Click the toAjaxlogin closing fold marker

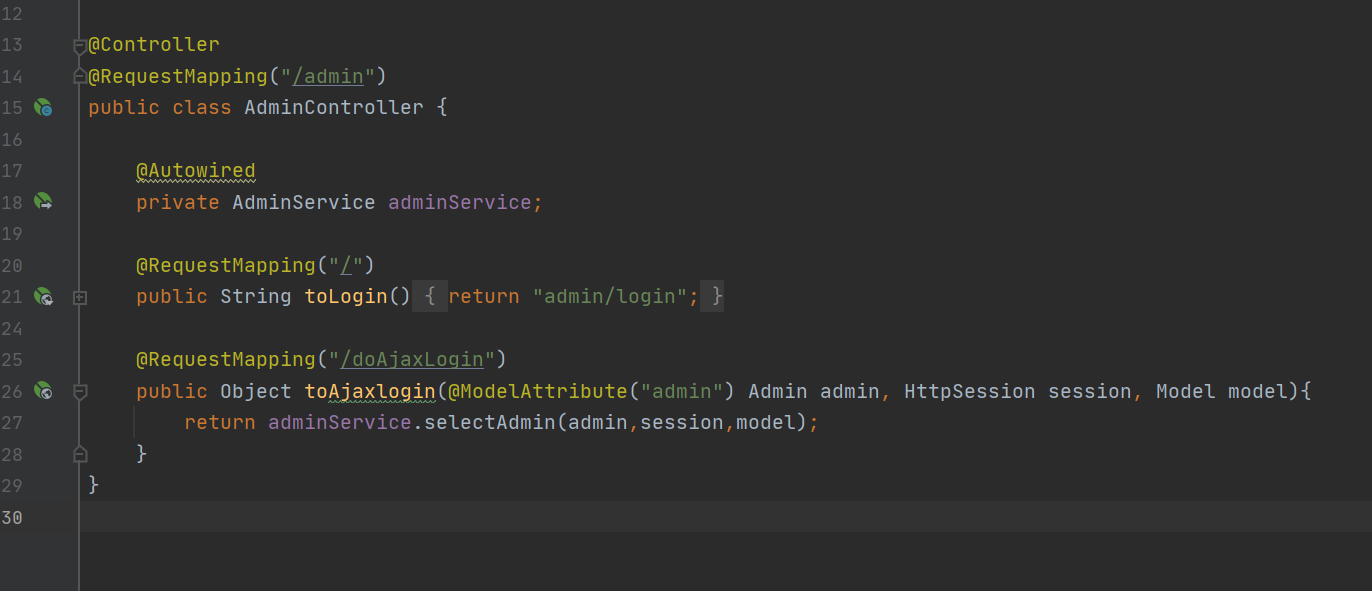coord(80,454)
